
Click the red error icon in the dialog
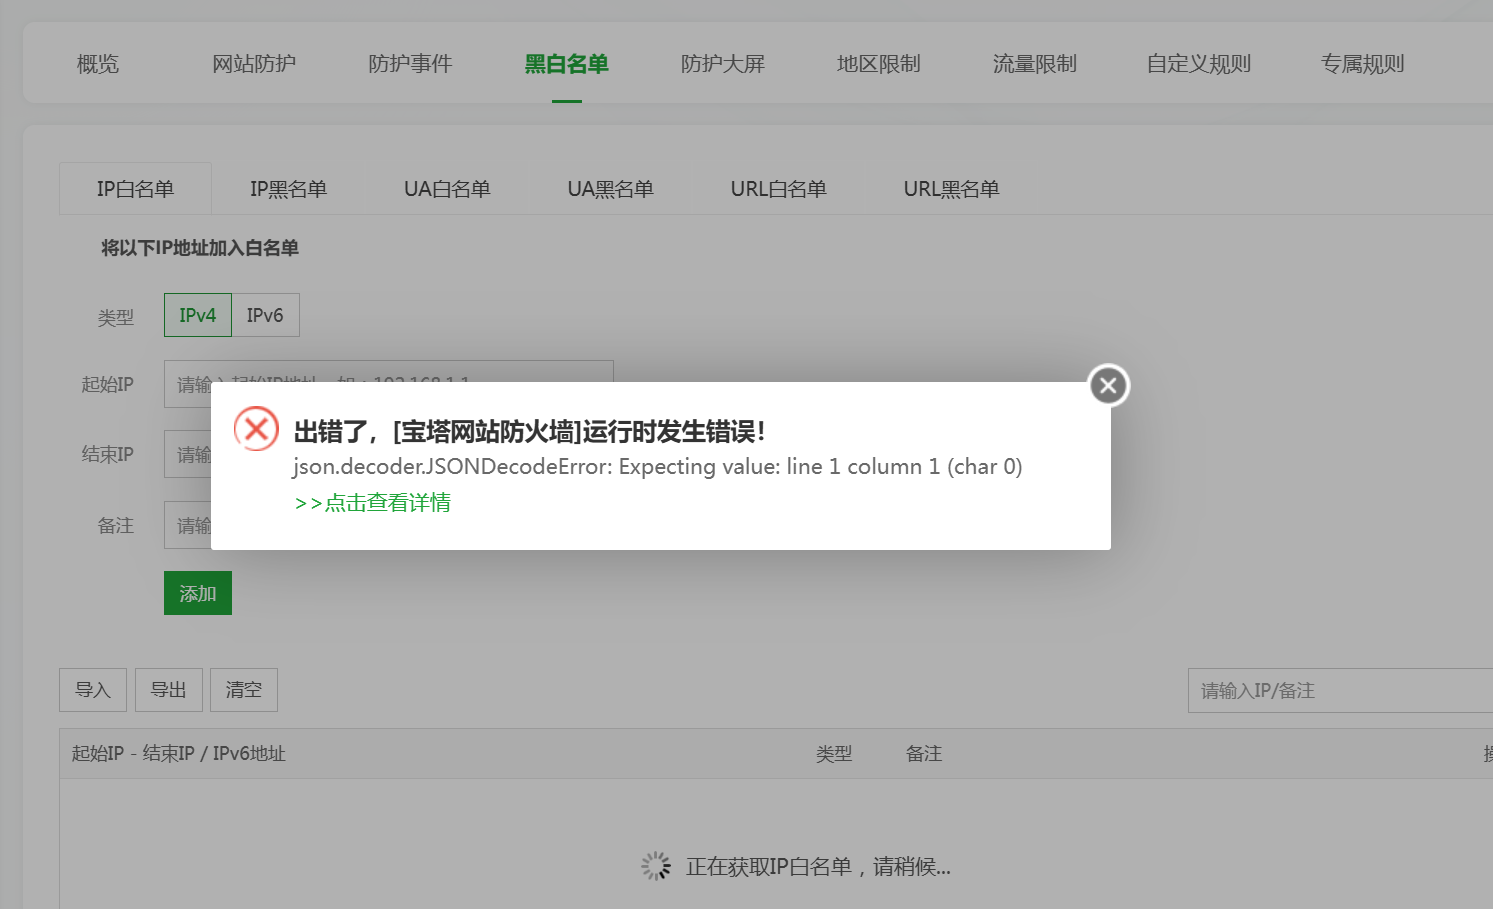256,428
